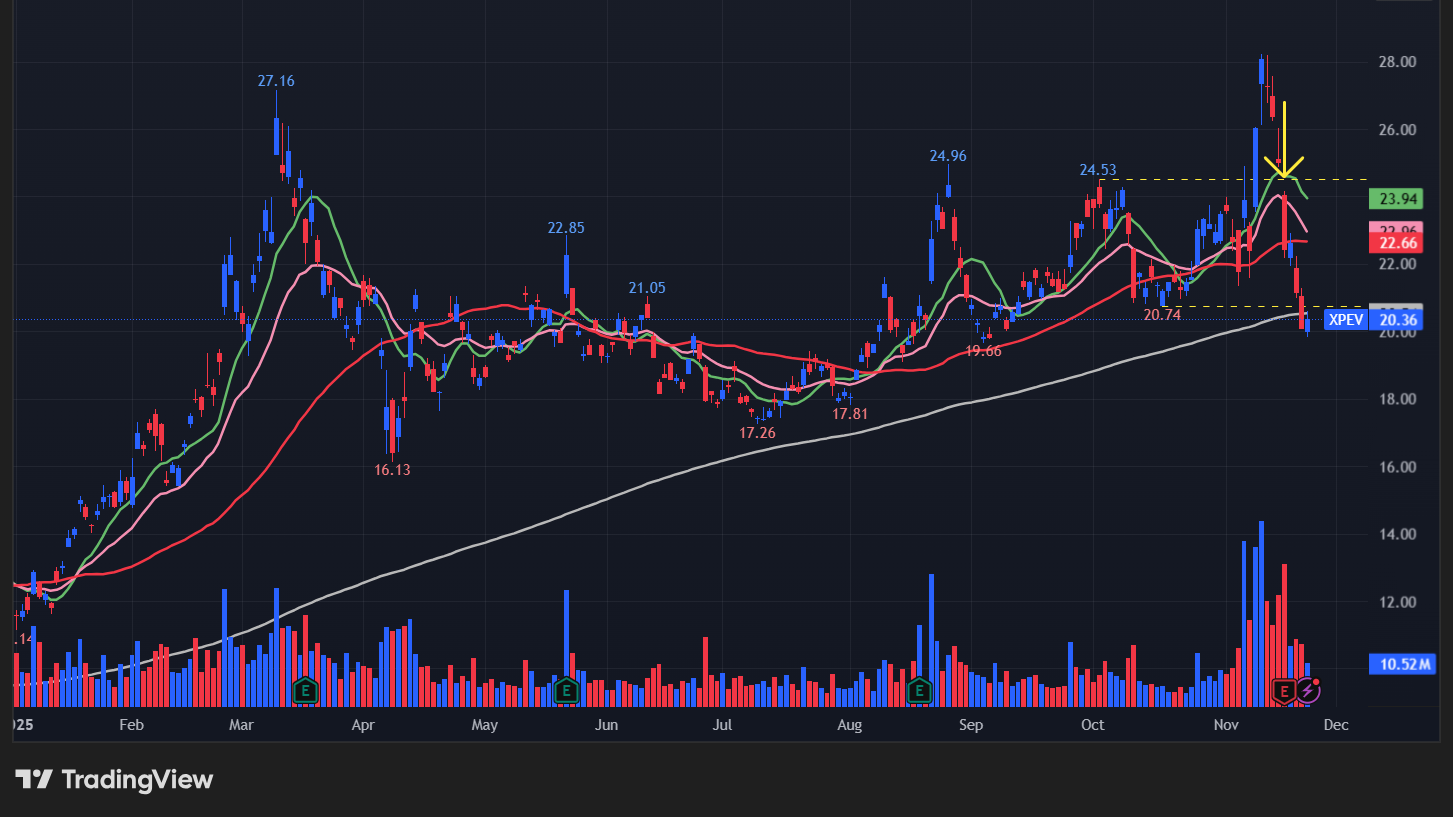Click the red 22.66 moving average label
The image size is (1453, 817).
coord(1399,243)
